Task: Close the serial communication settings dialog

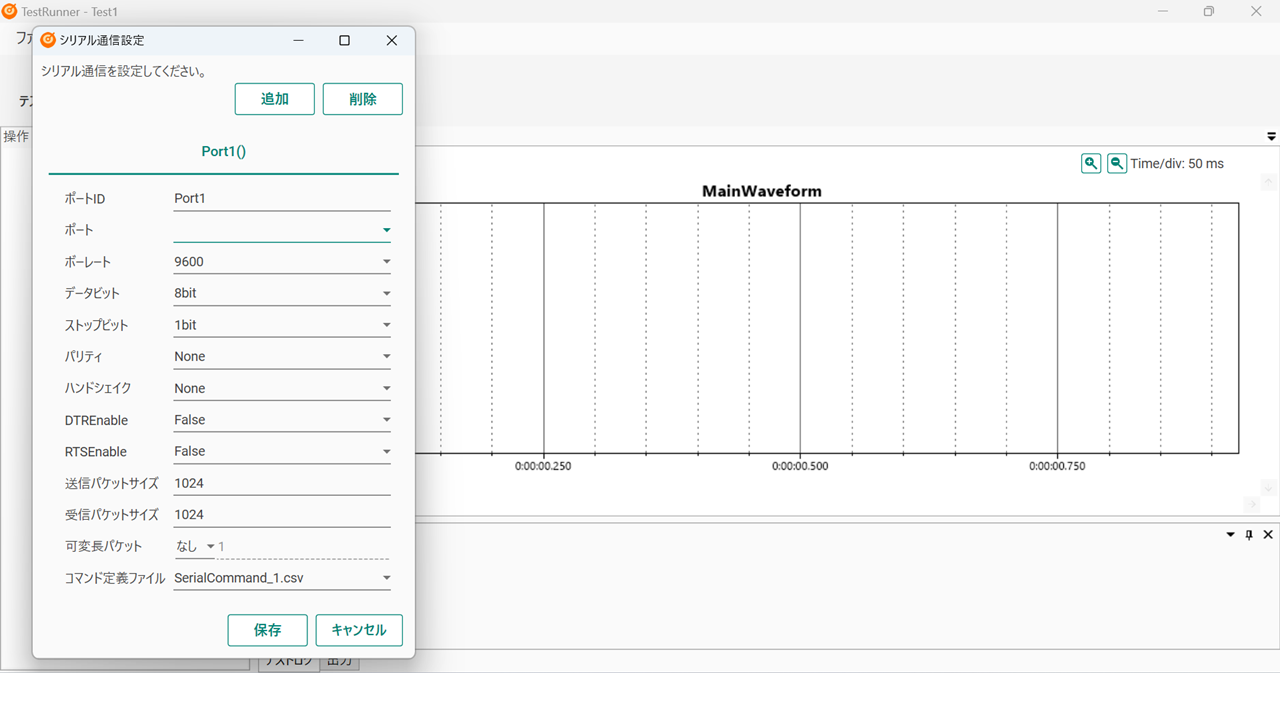Action: [x=391, y=40]
